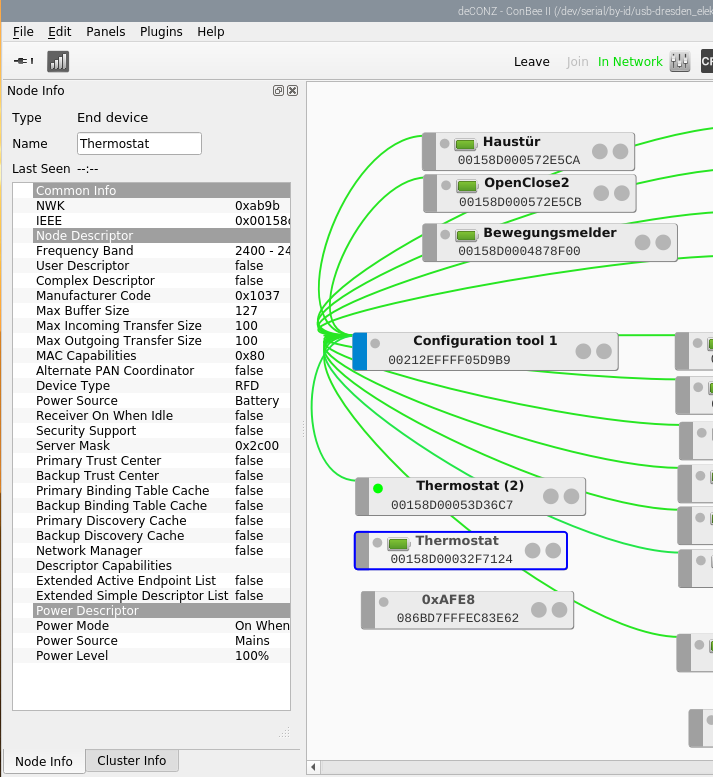This screenshot has width=713, height=777.
Task: Click second endpoint circle on Thermostat node
Action: tap(553, 550)
